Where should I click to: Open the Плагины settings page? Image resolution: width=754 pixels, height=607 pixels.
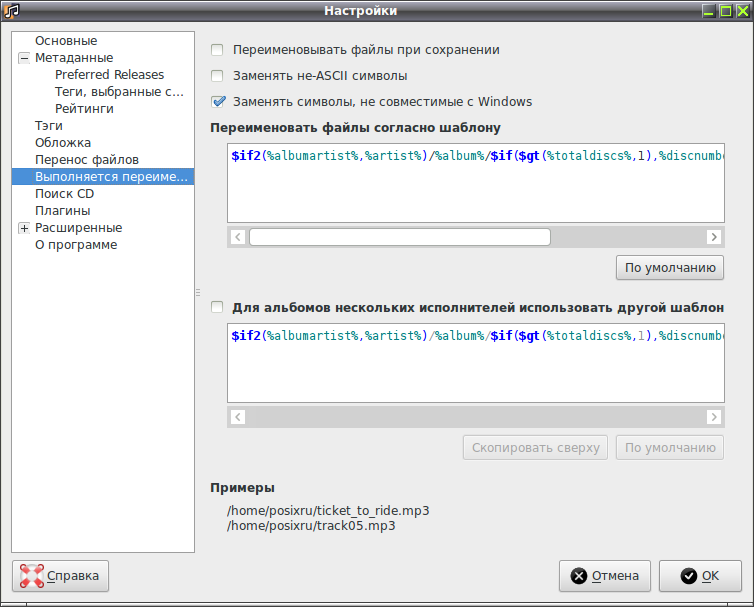pos(63,211)
